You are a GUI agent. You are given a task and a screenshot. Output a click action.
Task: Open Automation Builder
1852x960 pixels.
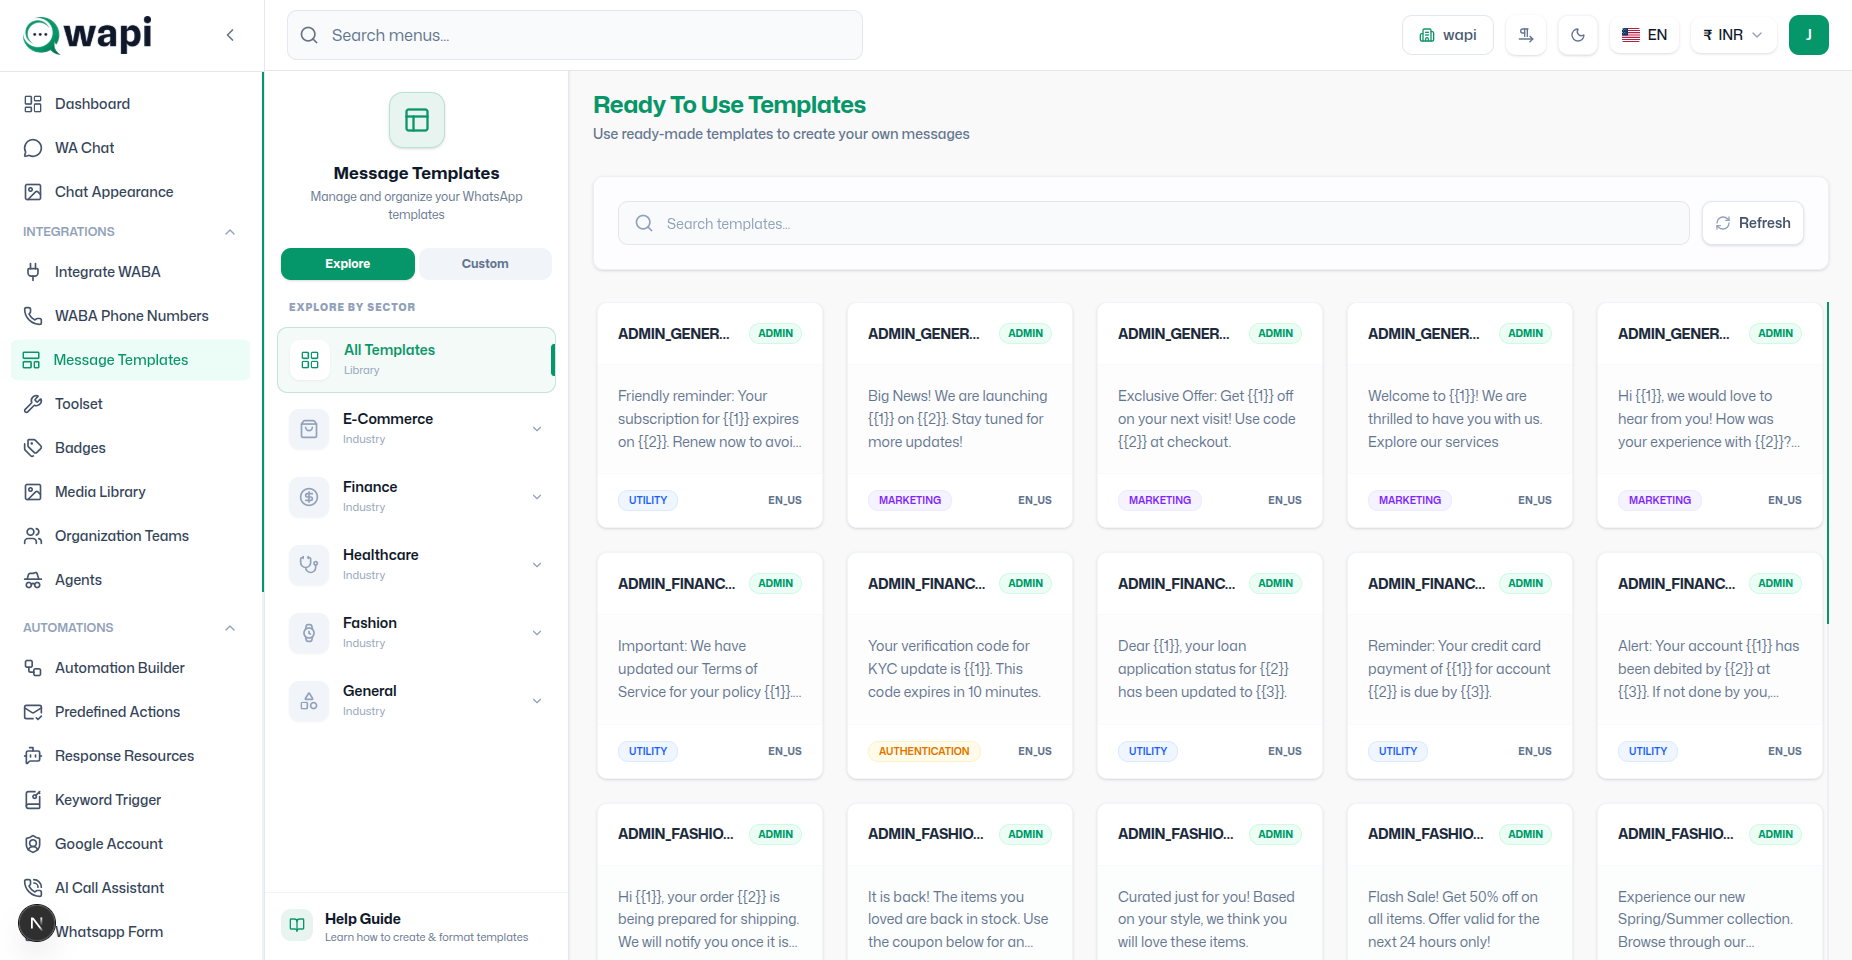(130, 668)
